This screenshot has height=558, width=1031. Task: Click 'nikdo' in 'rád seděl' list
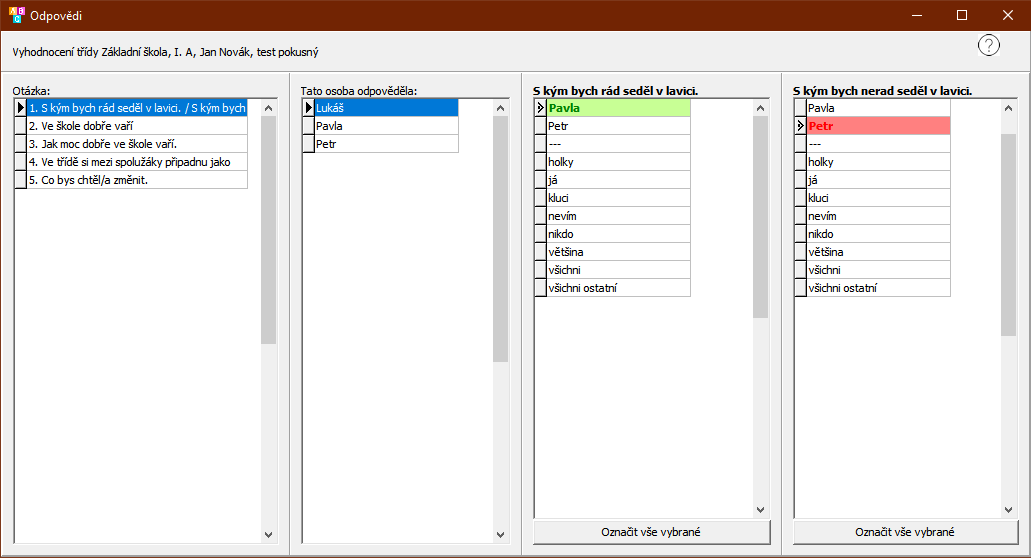pyautogui.click(x=618, y=234)
